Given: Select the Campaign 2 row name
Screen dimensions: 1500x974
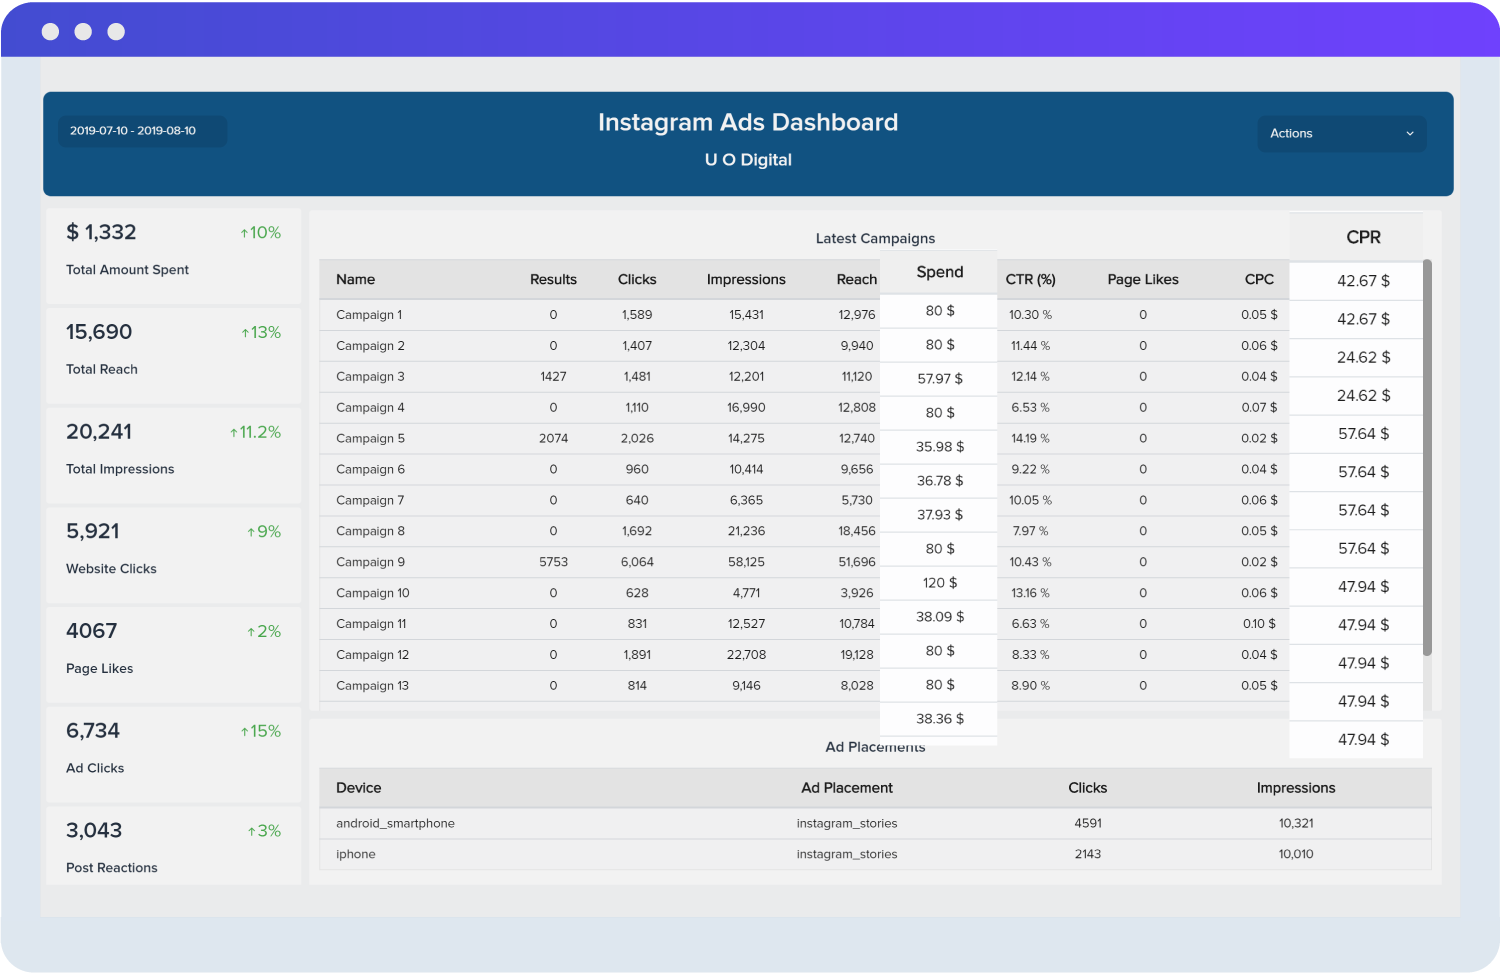Looking at the screenshot, I should pos(370,346).
